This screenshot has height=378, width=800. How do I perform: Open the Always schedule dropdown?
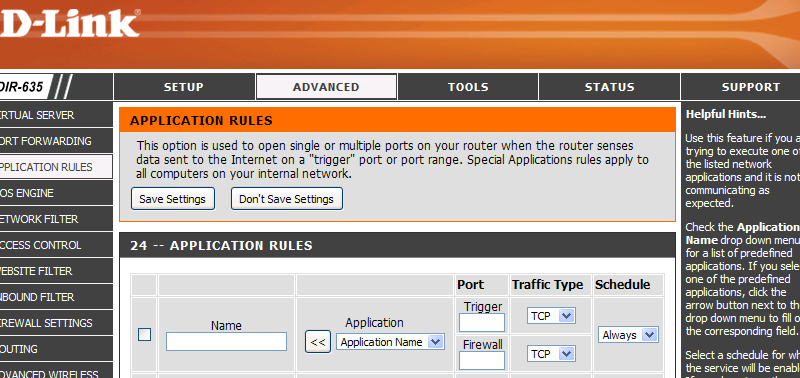point(628,335)
